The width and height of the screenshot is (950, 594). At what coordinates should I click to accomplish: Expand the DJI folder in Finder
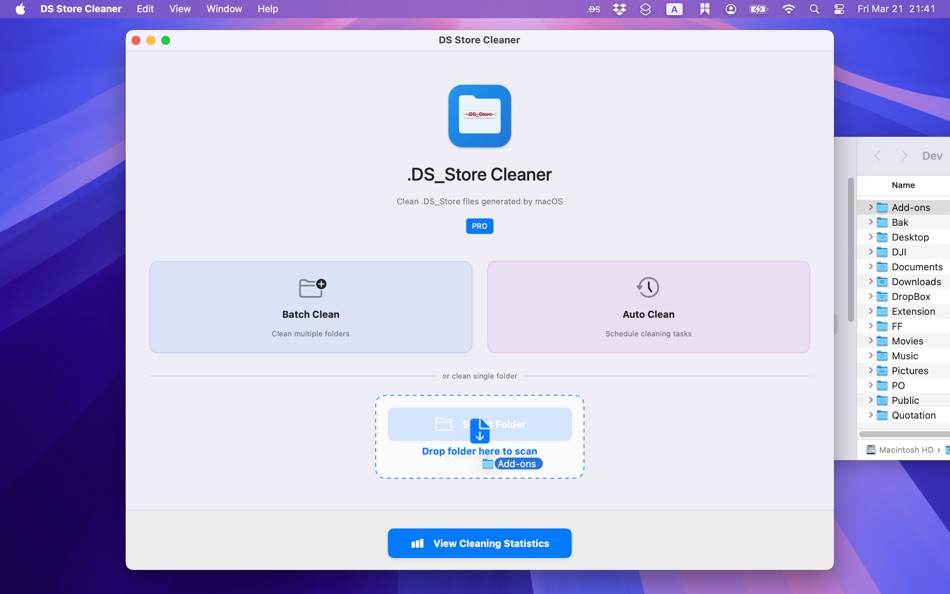pos(871,252)
